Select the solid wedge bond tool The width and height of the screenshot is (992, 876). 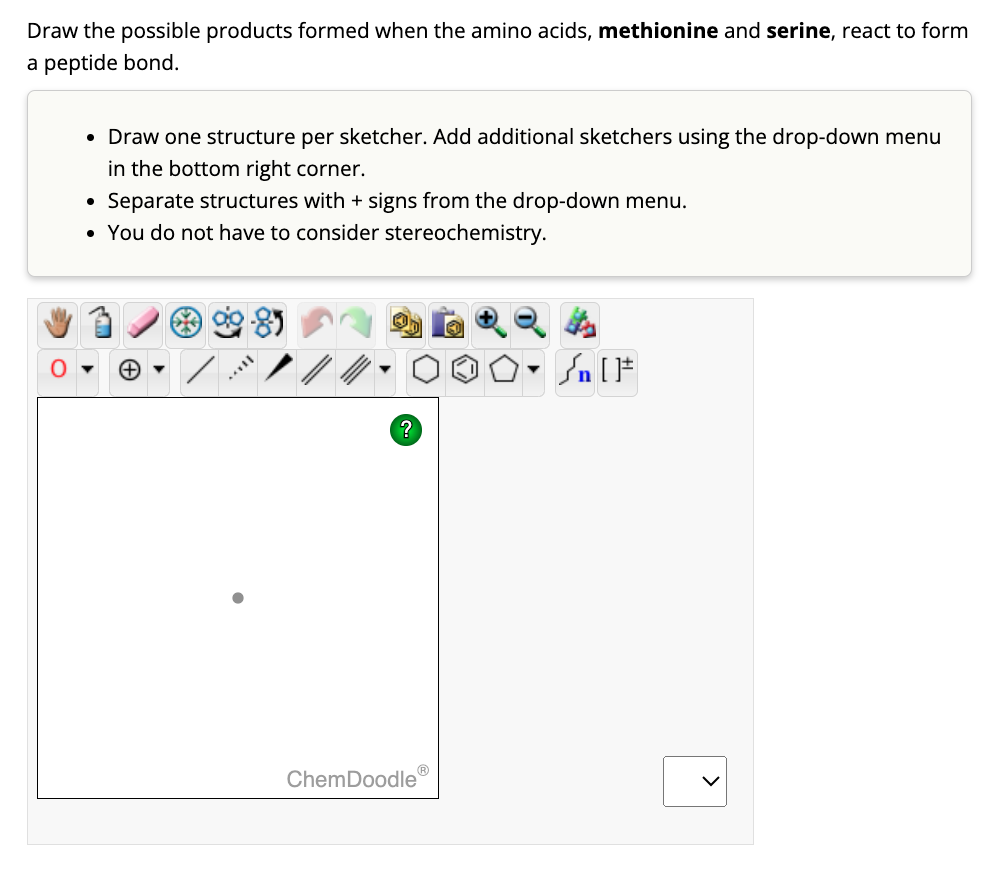[277, 370]
